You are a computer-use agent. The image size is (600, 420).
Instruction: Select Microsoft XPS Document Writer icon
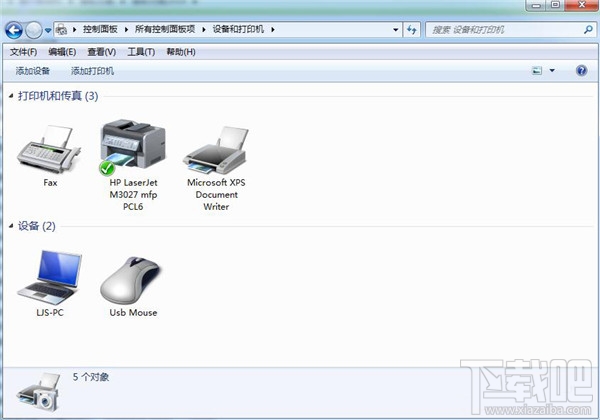[216, 150]
